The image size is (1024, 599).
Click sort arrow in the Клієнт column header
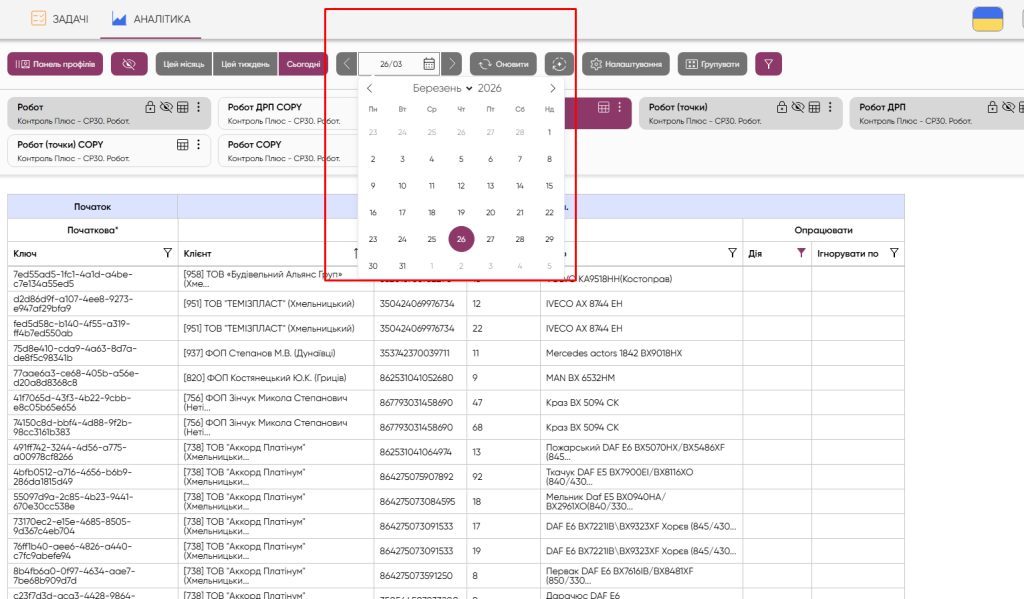pos(356,253)
